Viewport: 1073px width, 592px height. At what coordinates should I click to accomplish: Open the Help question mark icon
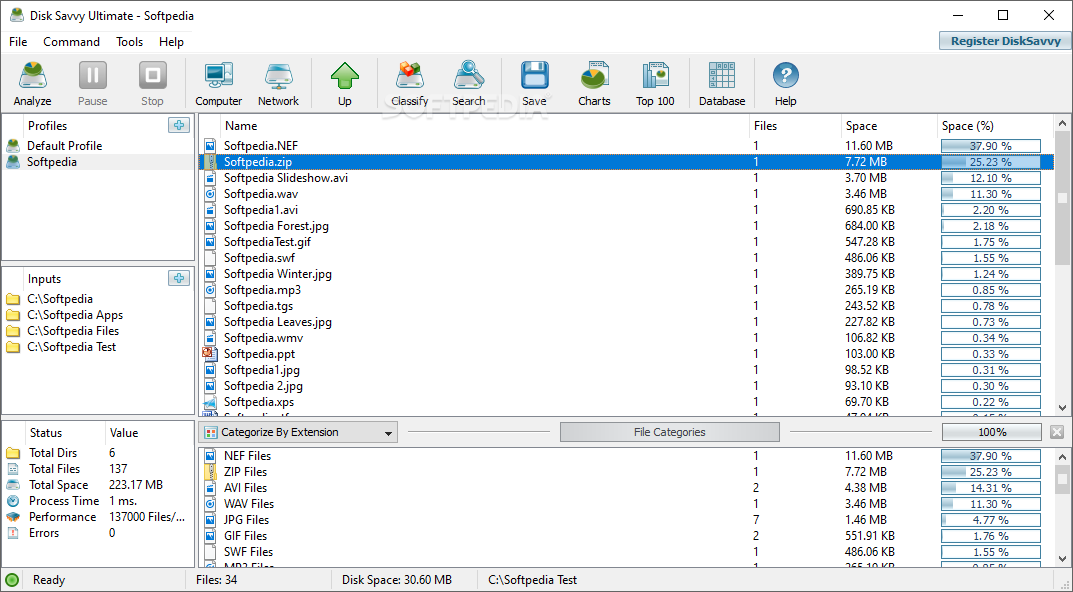[x=786, y=75]
